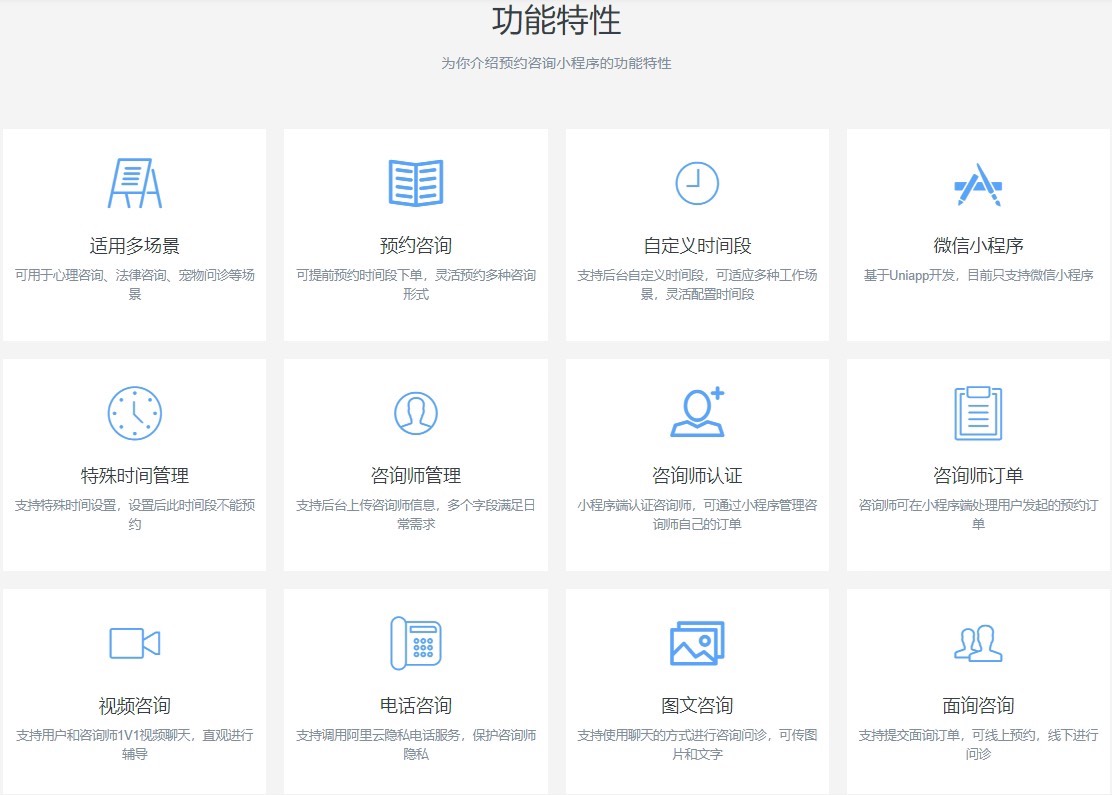Click the open book icon for 预约咨询
The image size is (1112, 795).
click(416, 183)
